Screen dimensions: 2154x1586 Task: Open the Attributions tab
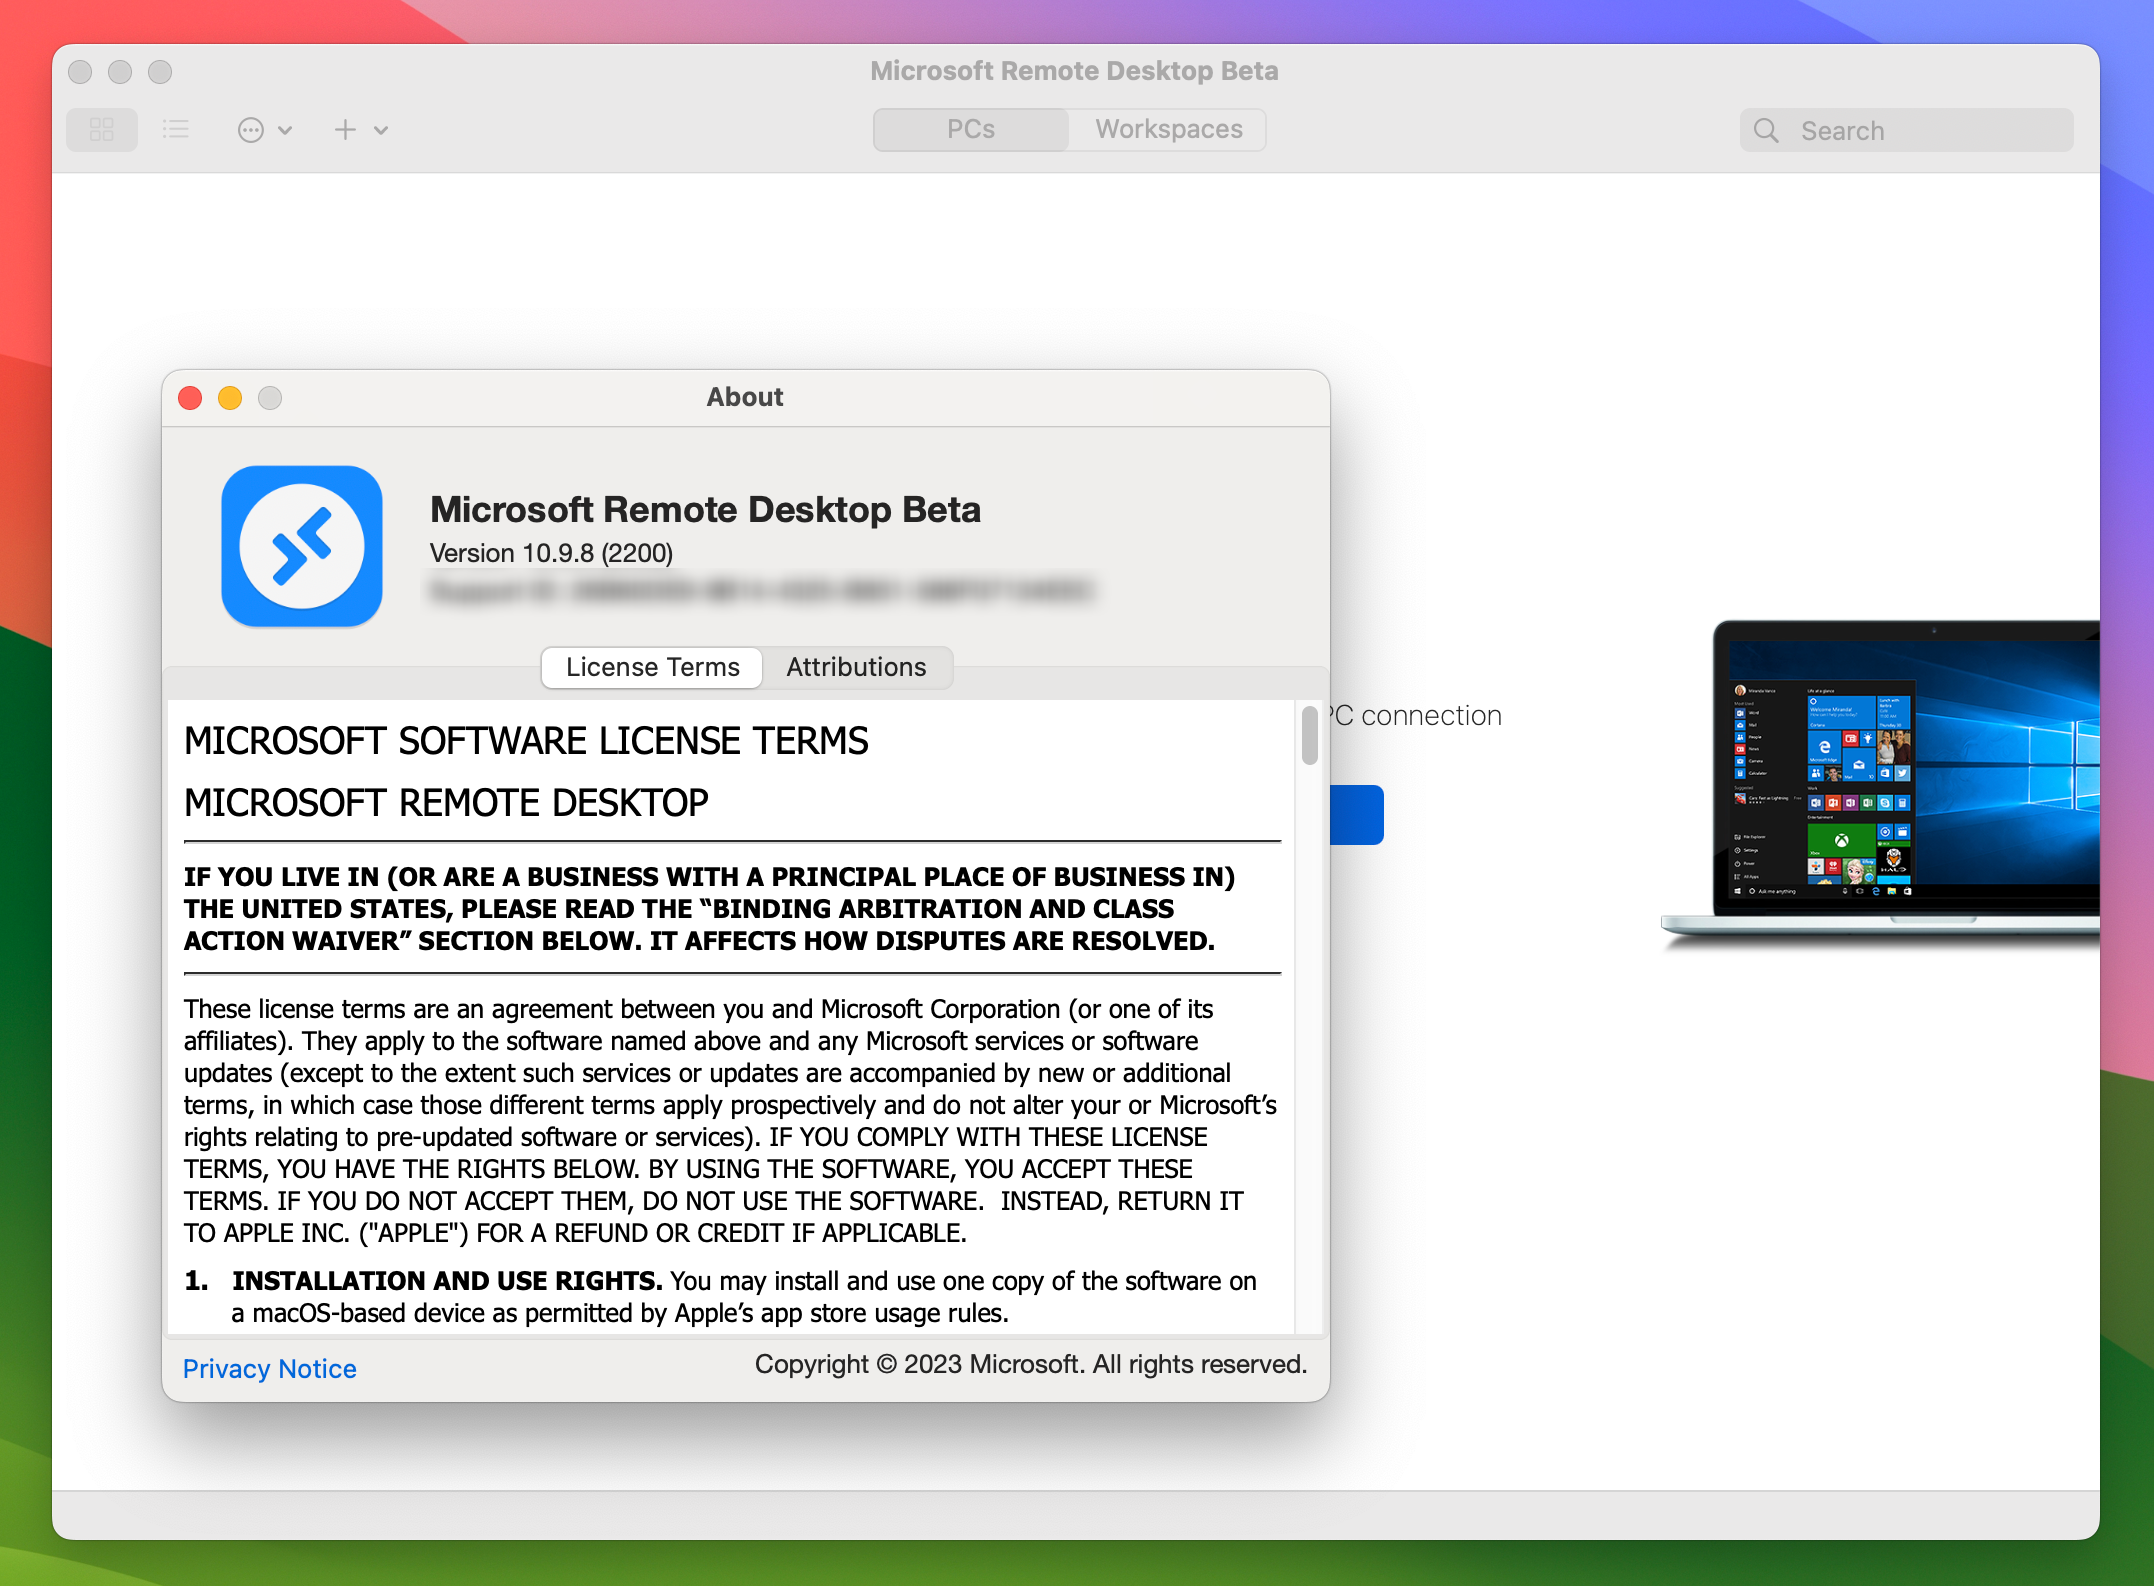(856, 668)
